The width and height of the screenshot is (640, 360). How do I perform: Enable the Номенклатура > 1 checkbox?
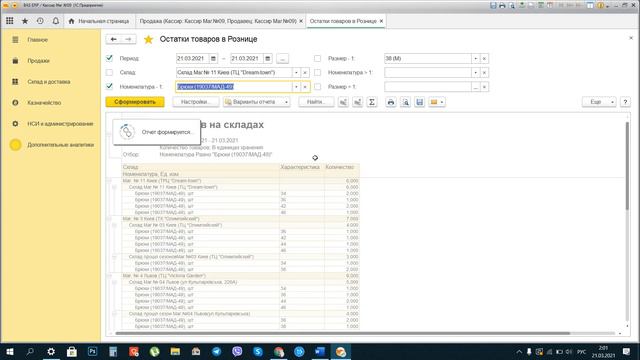tap(317, 73)
